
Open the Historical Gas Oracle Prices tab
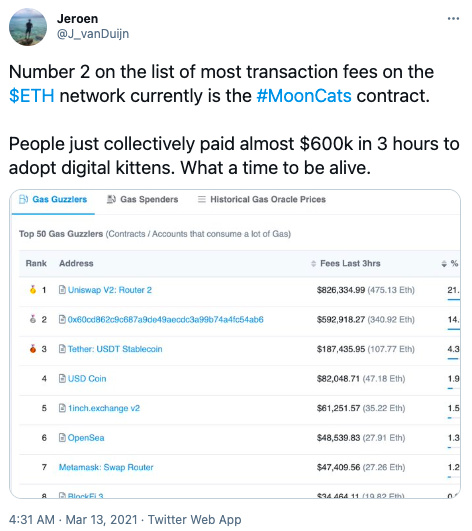pyautogui.click(x=261, y=199)
